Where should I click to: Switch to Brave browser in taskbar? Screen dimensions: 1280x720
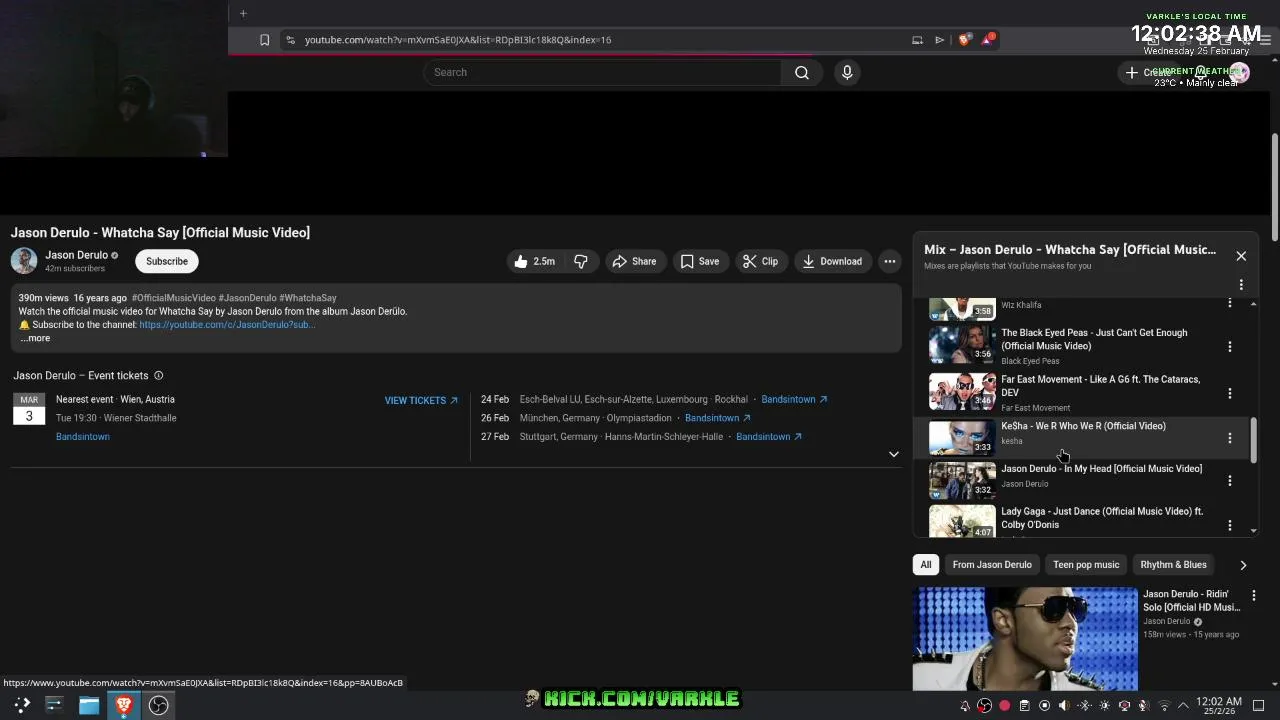(124, 705)
